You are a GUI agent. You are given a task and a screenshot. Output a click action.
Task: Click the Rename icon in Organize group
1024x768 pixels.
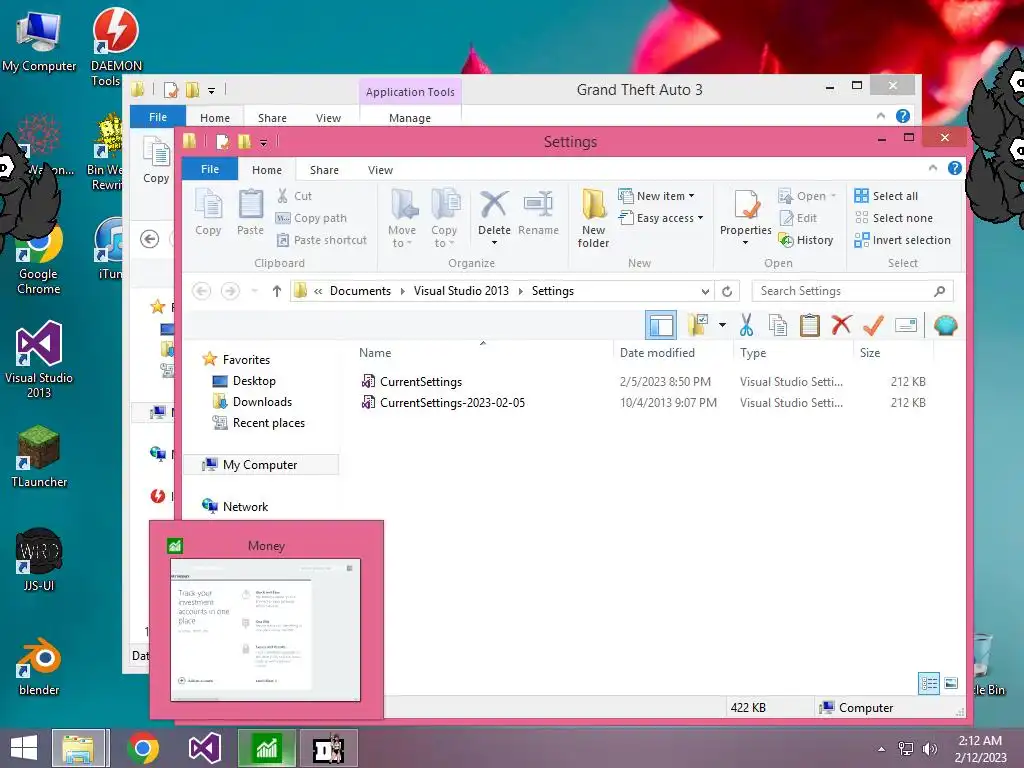[538, 212]
